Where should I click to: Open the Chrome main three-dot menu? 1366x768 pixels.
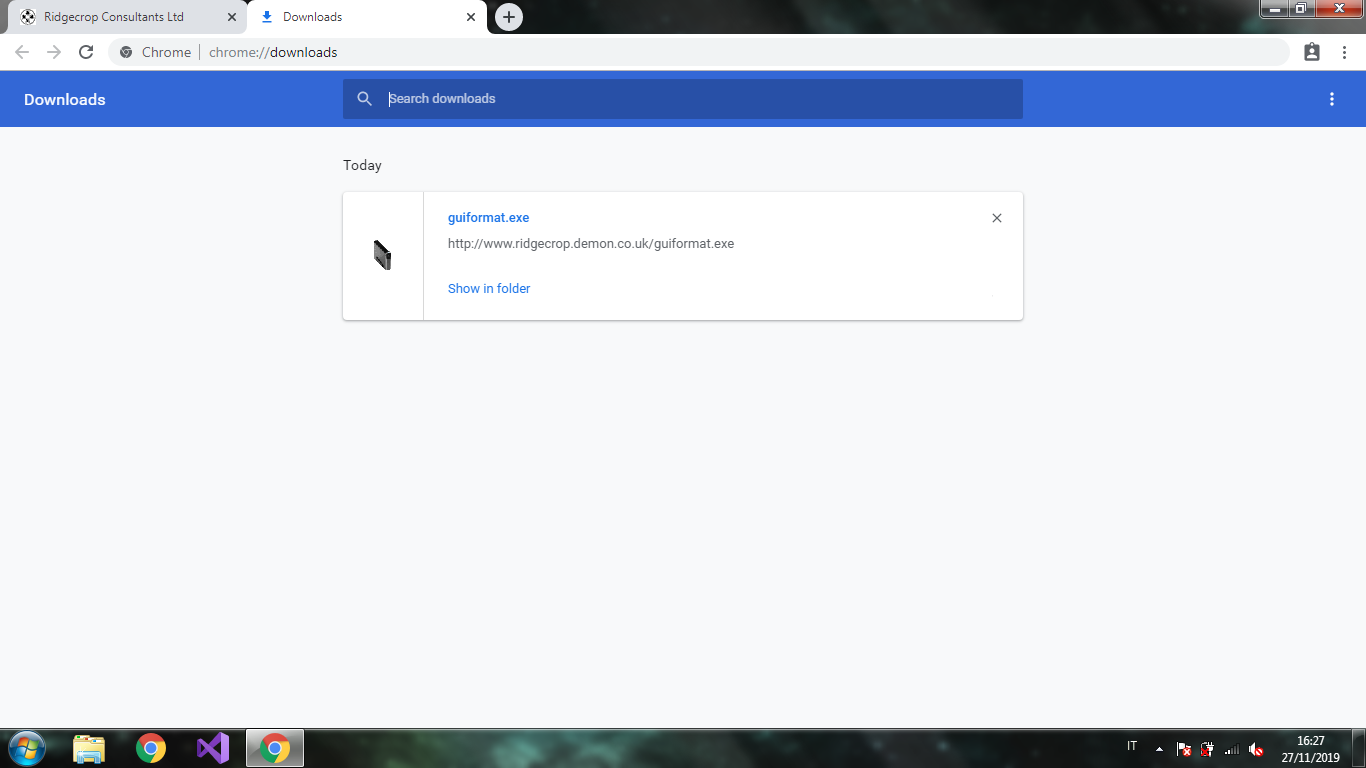pyautogui.click(x=1344, y=52)
